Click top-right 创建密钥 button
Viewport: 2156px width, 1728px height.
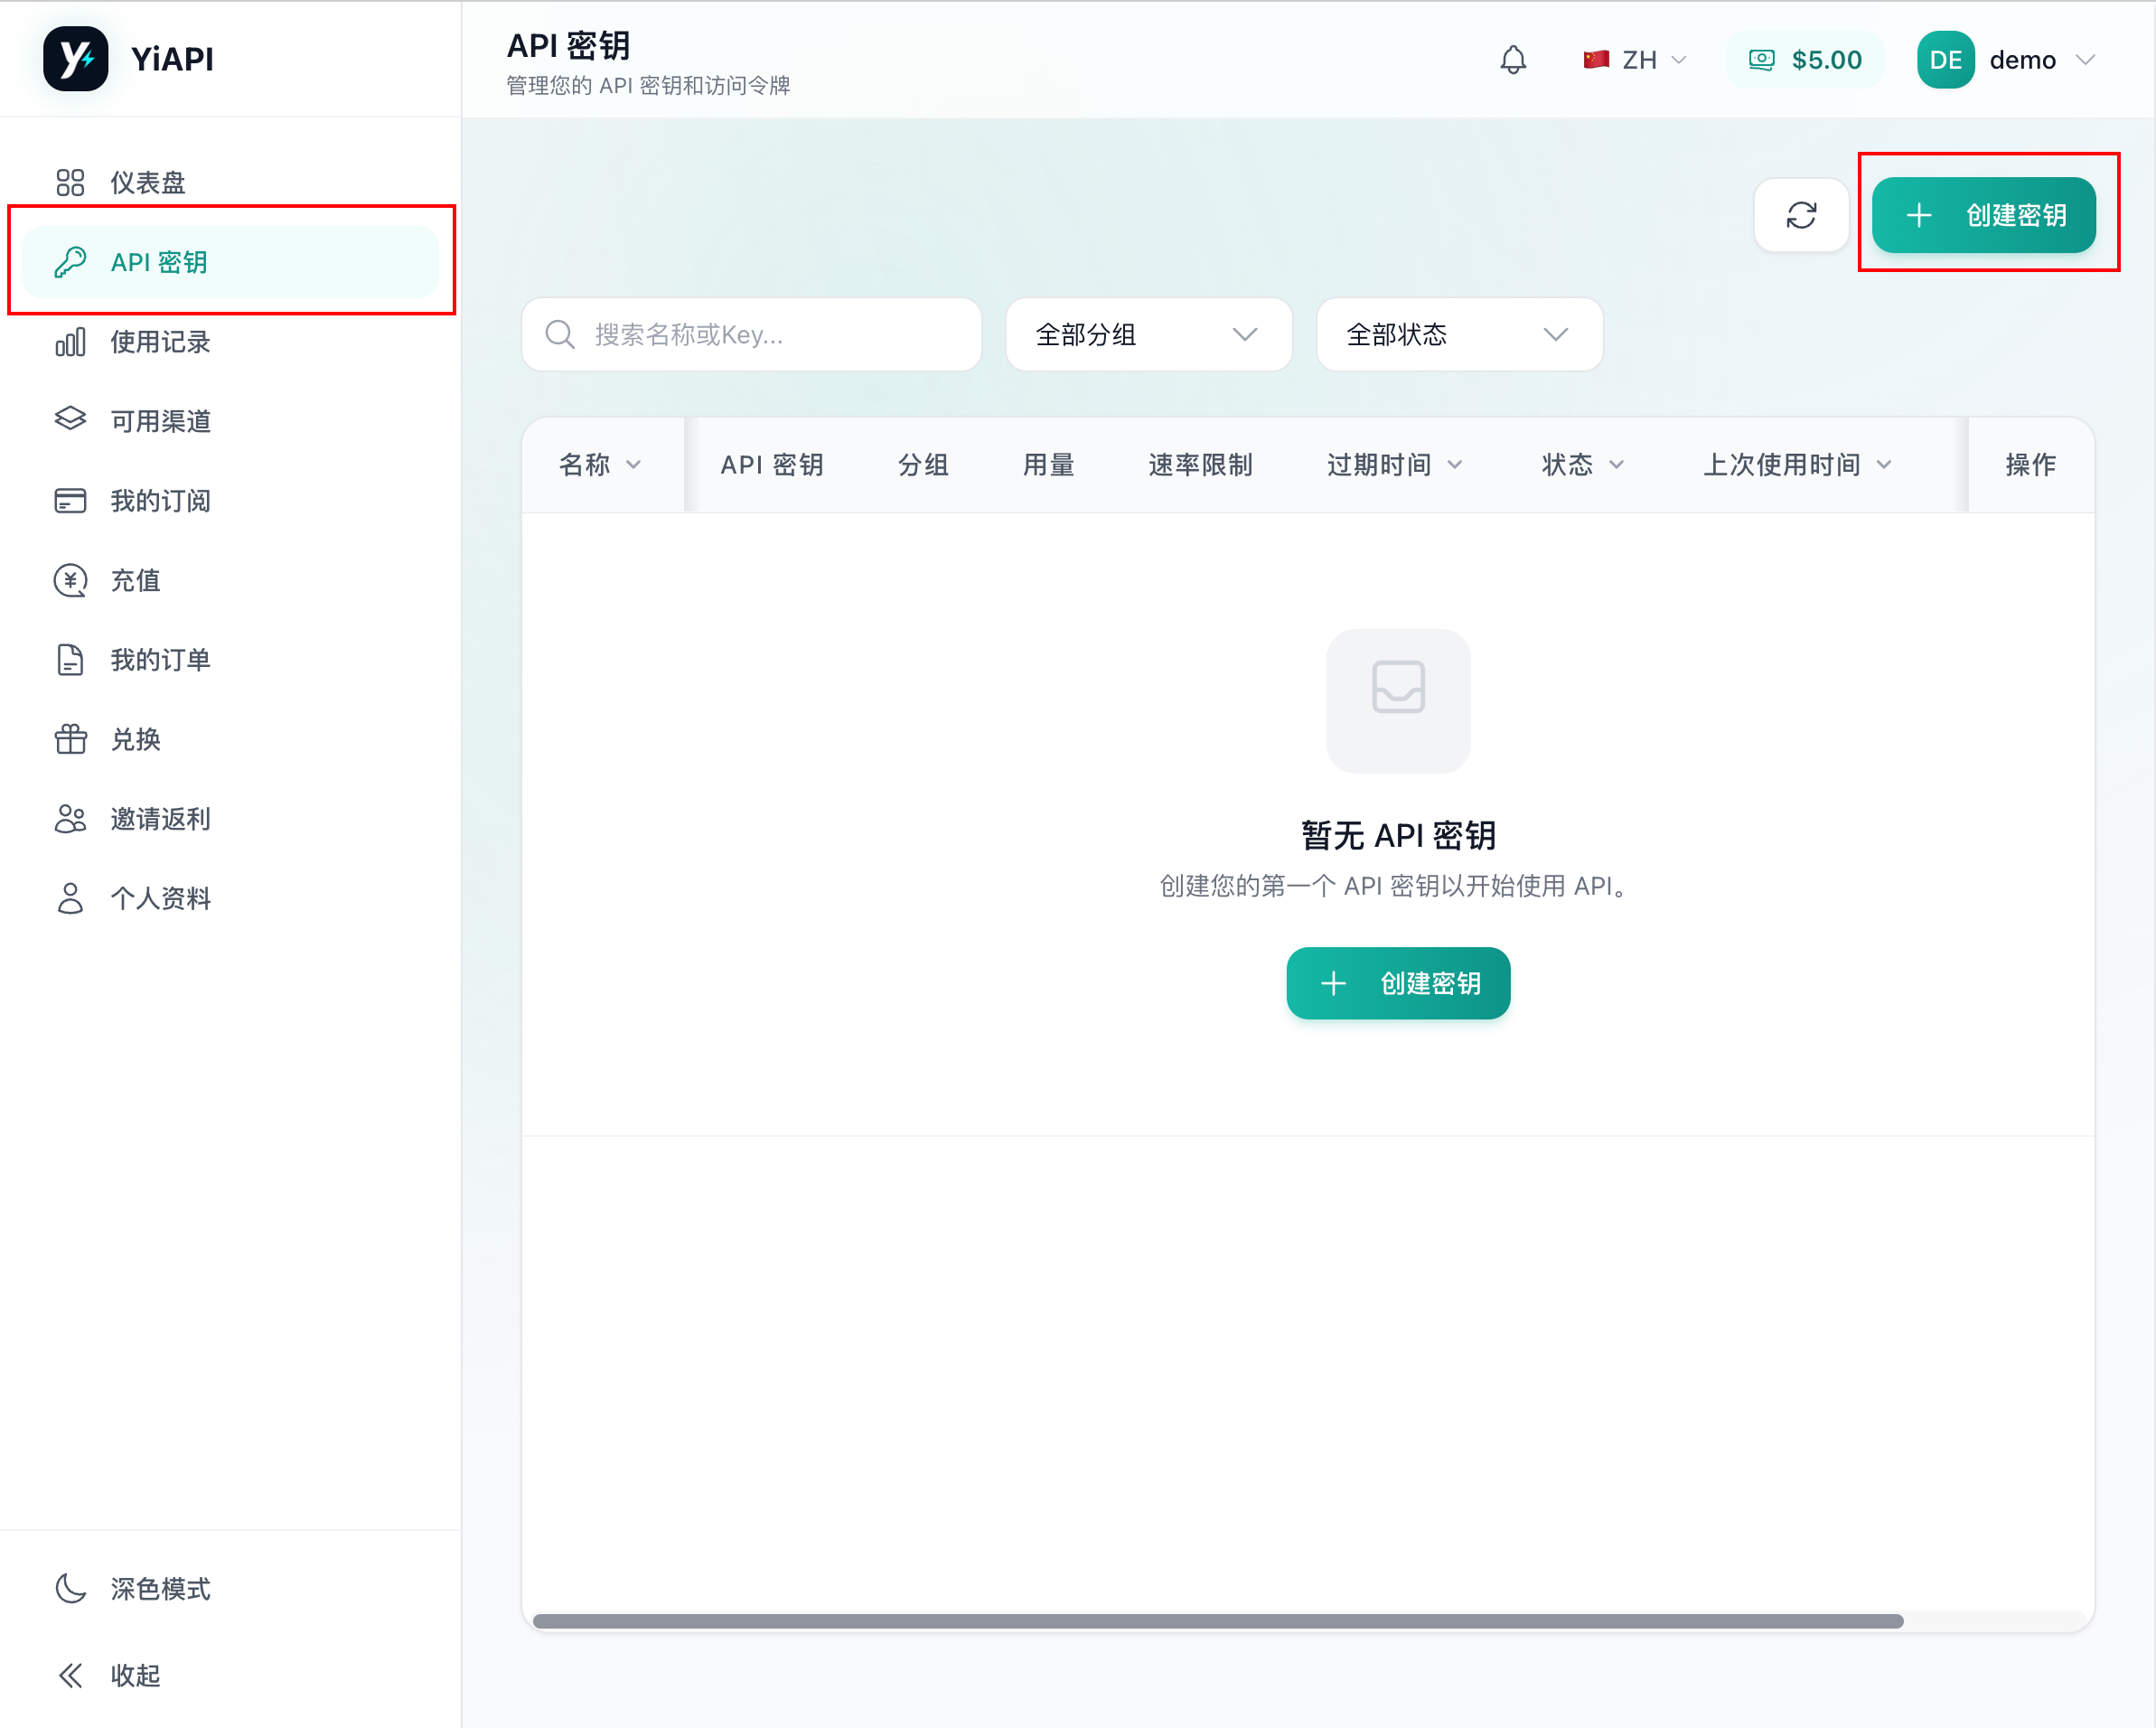click(1984, 215)
